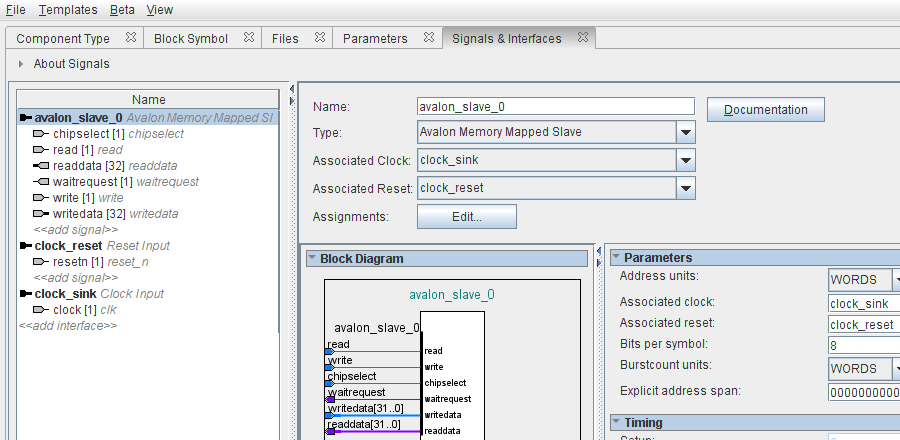
Task: Click the read signal input icon in list
Action: [41, 150]
